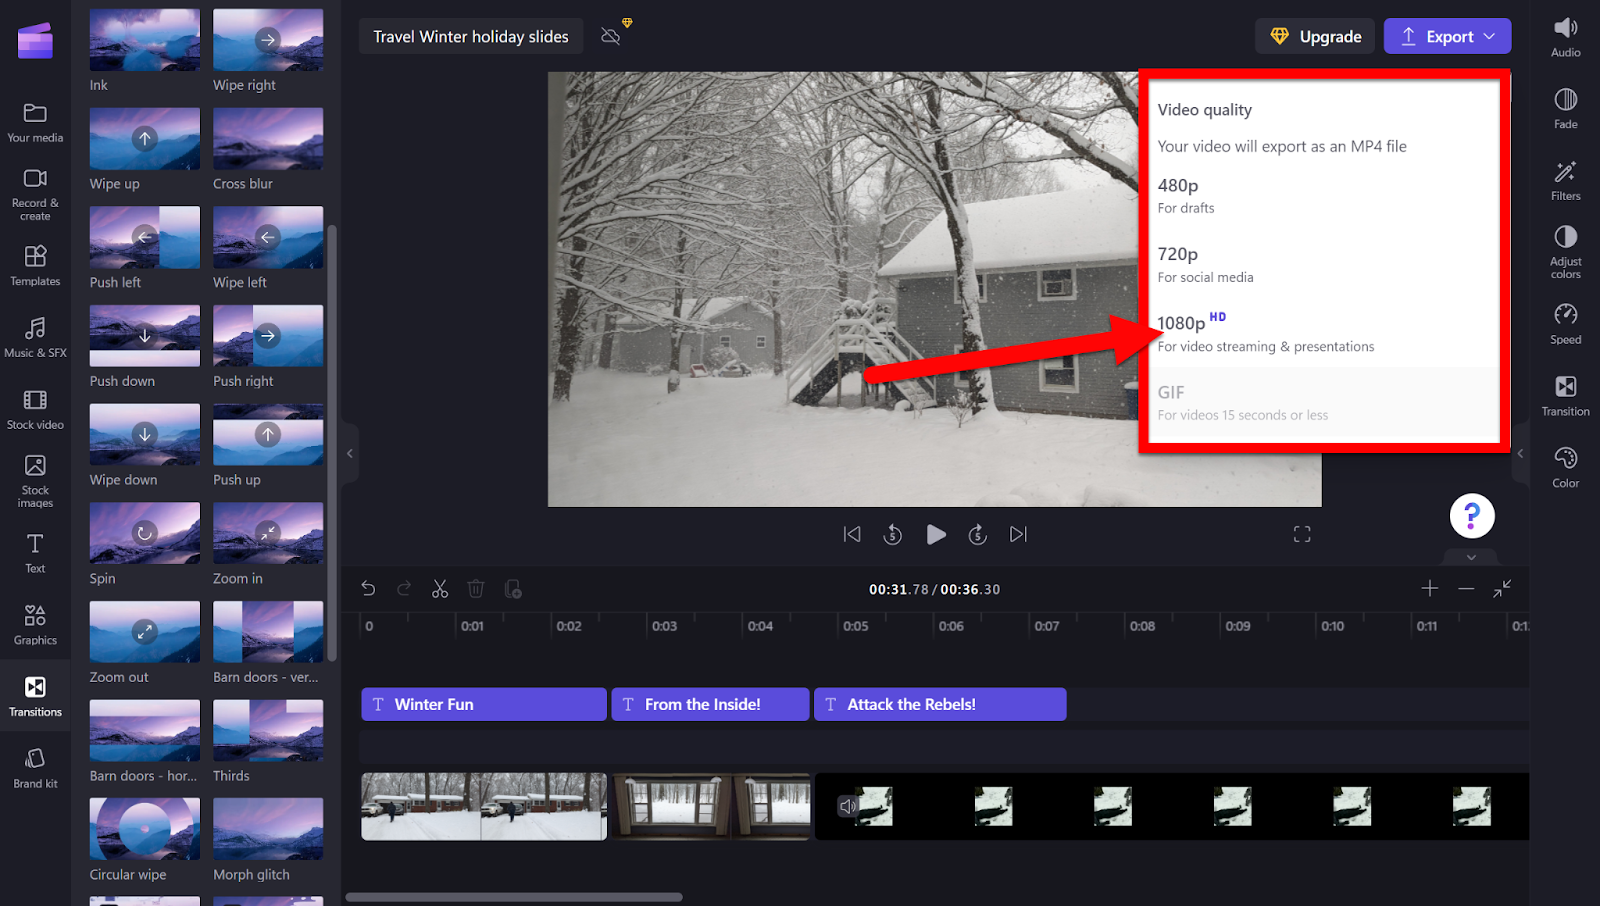The width and height of the screenshot is (1600, 906).
Task: Open the Color panel
Action: tap(1565, 468)
